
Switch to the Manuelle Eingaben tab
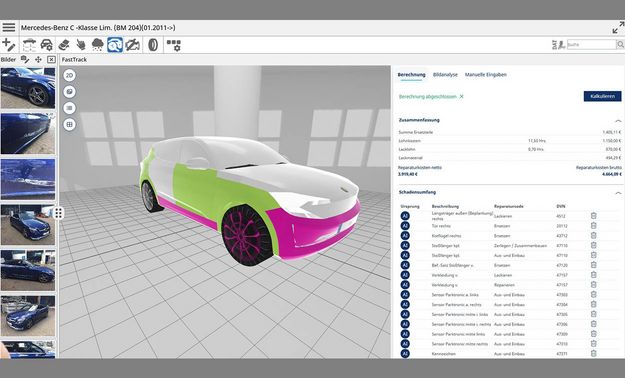[485, 75]
